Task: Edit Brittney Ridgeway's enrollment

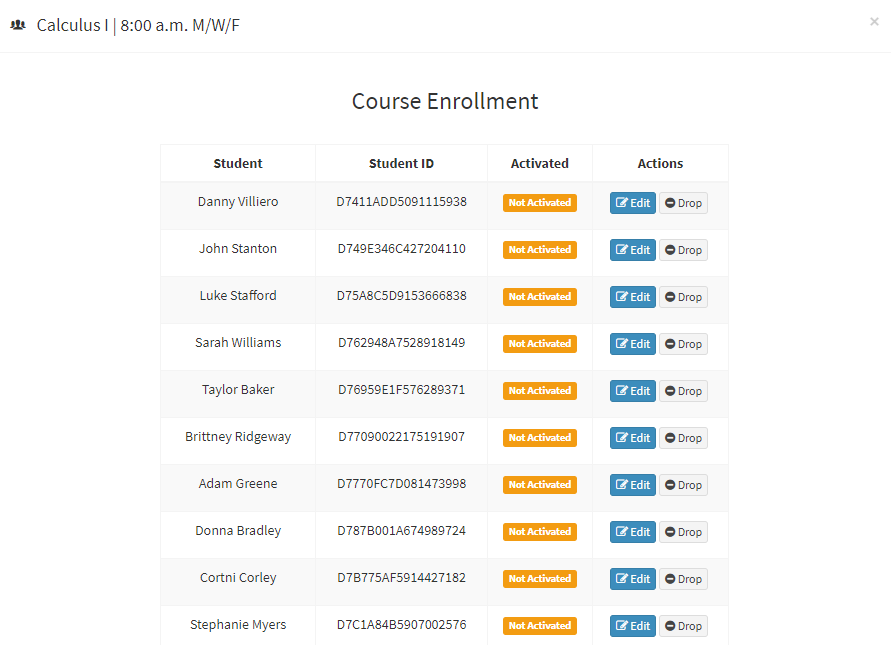Action: click(x=633, y=438)
